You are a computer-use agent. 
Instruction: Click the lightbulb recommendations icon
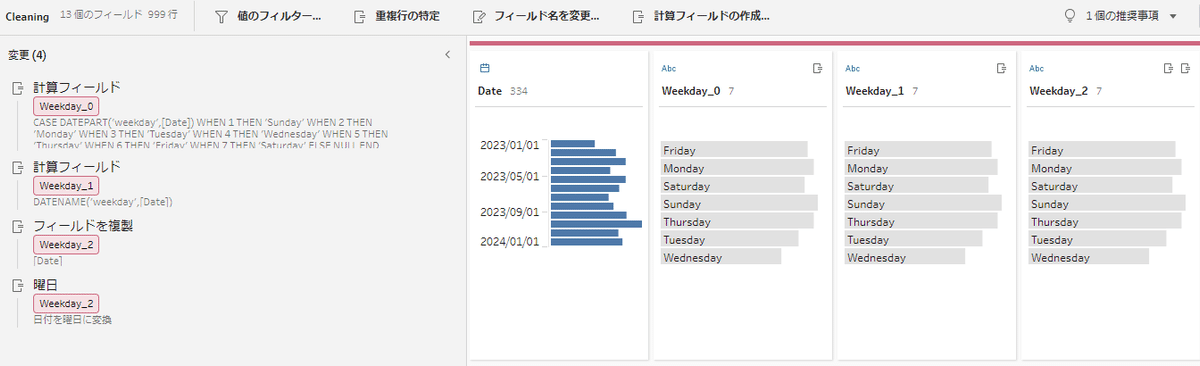click(x=1070, y=16)
